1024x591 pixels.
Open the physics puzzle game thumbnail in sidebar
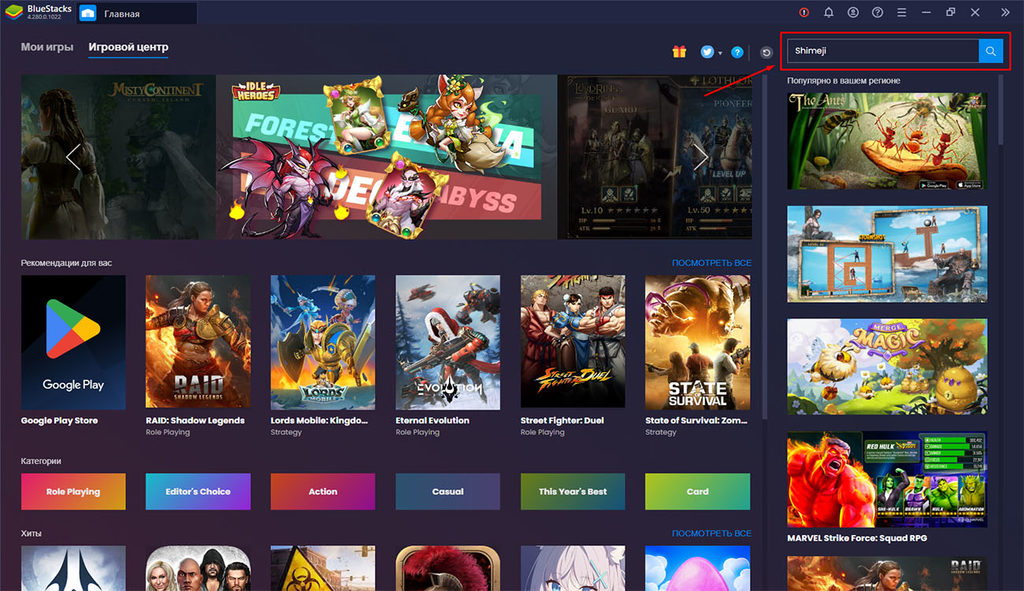(x=887, y=254)
